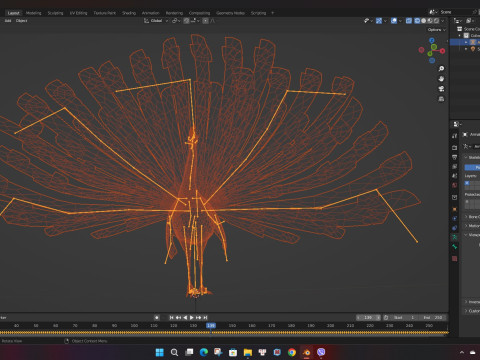Open the Scene properties tab
480x360 pixels.
455,176
